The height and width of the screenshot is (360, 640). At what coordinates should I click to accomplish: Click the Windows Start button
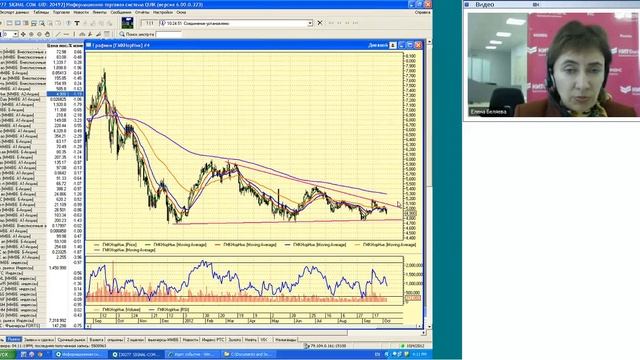[7, 354]
